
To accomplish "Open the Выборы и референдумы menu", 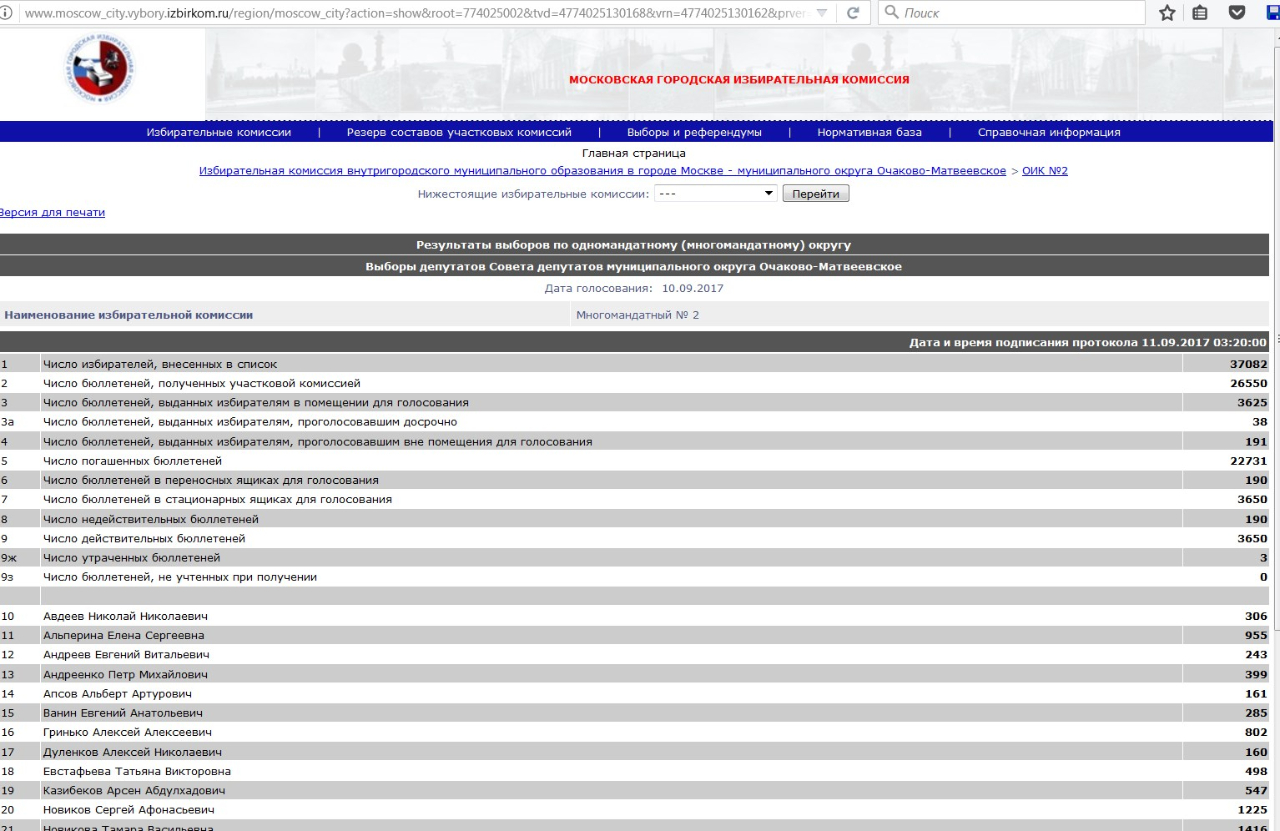I will (x=694, y=132).
